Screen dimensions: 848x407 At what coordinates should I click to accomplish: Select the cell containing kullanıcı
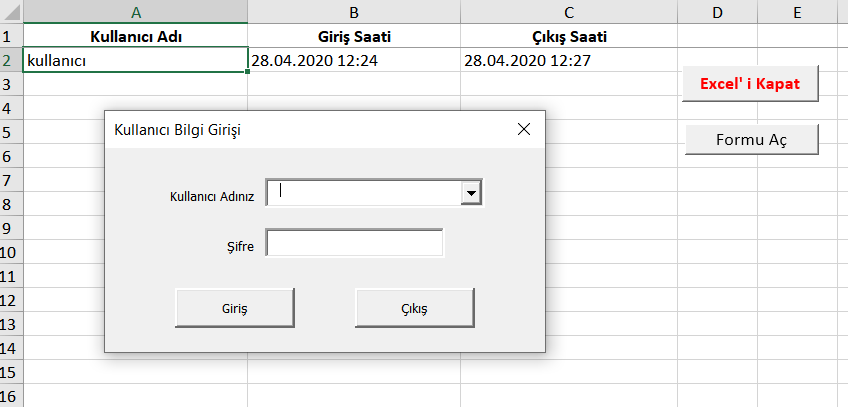coord(136,60)
